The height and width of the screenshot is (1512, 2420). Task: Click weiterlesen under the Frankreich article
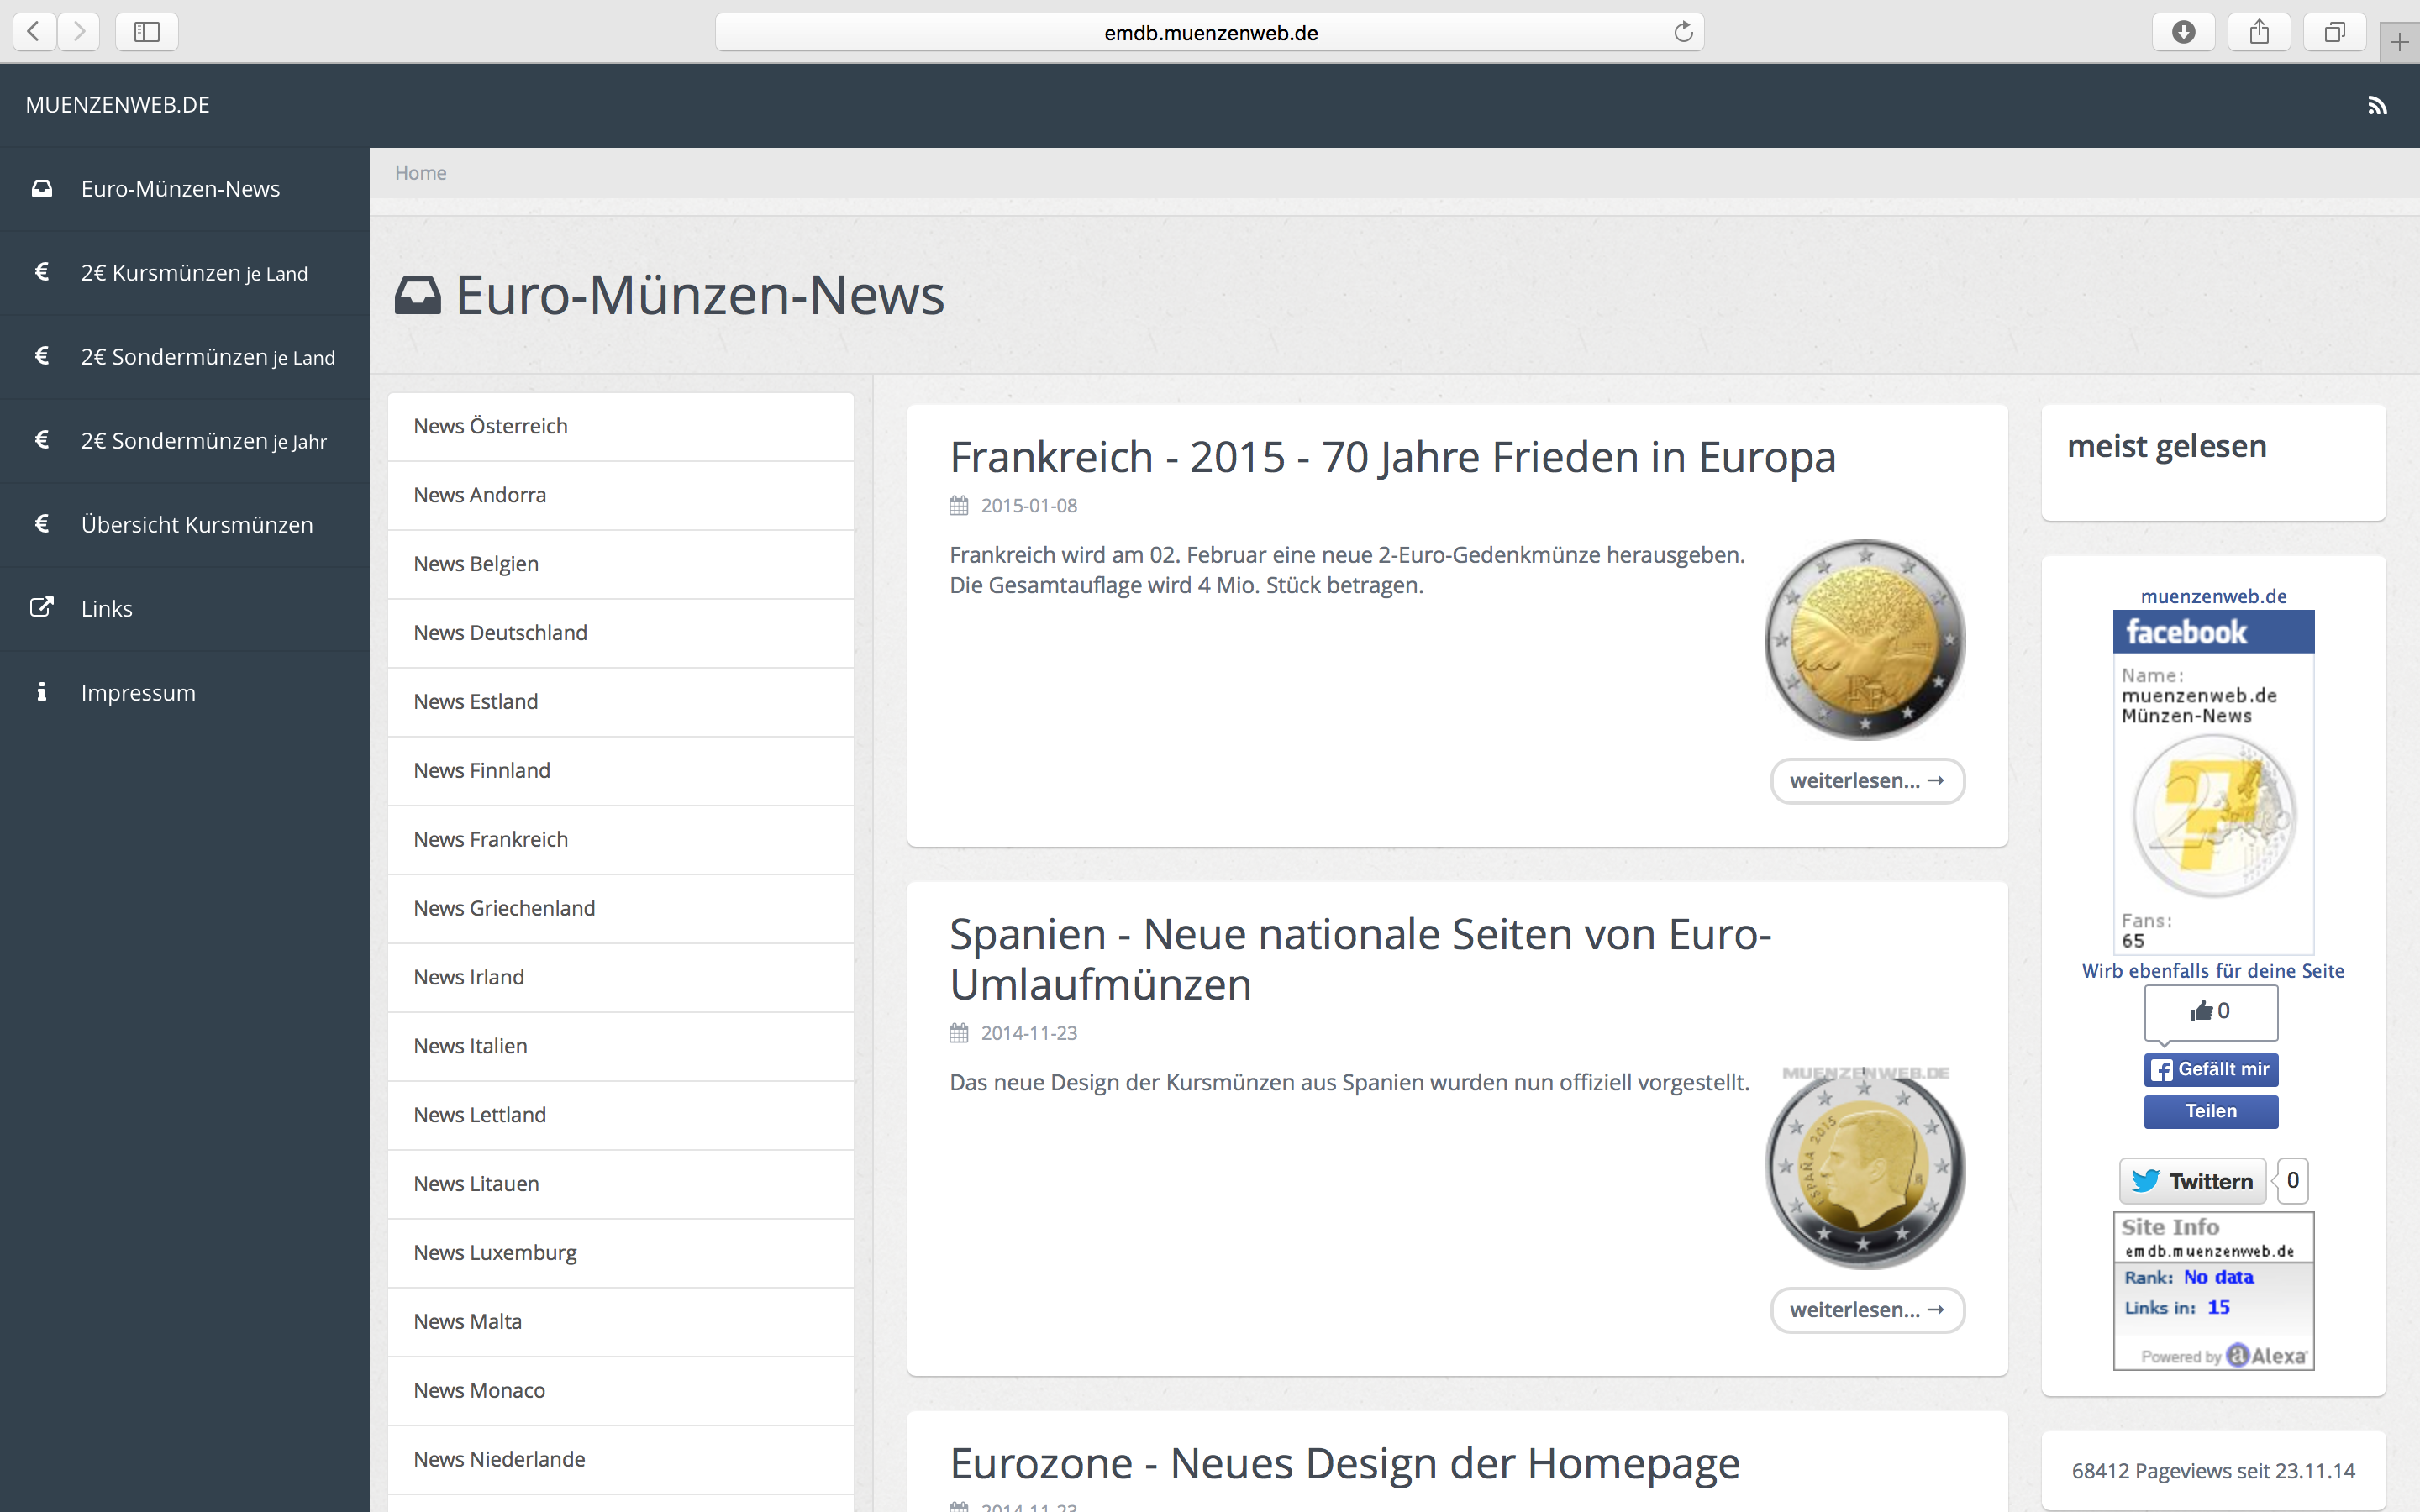[x=1866, y=781]
